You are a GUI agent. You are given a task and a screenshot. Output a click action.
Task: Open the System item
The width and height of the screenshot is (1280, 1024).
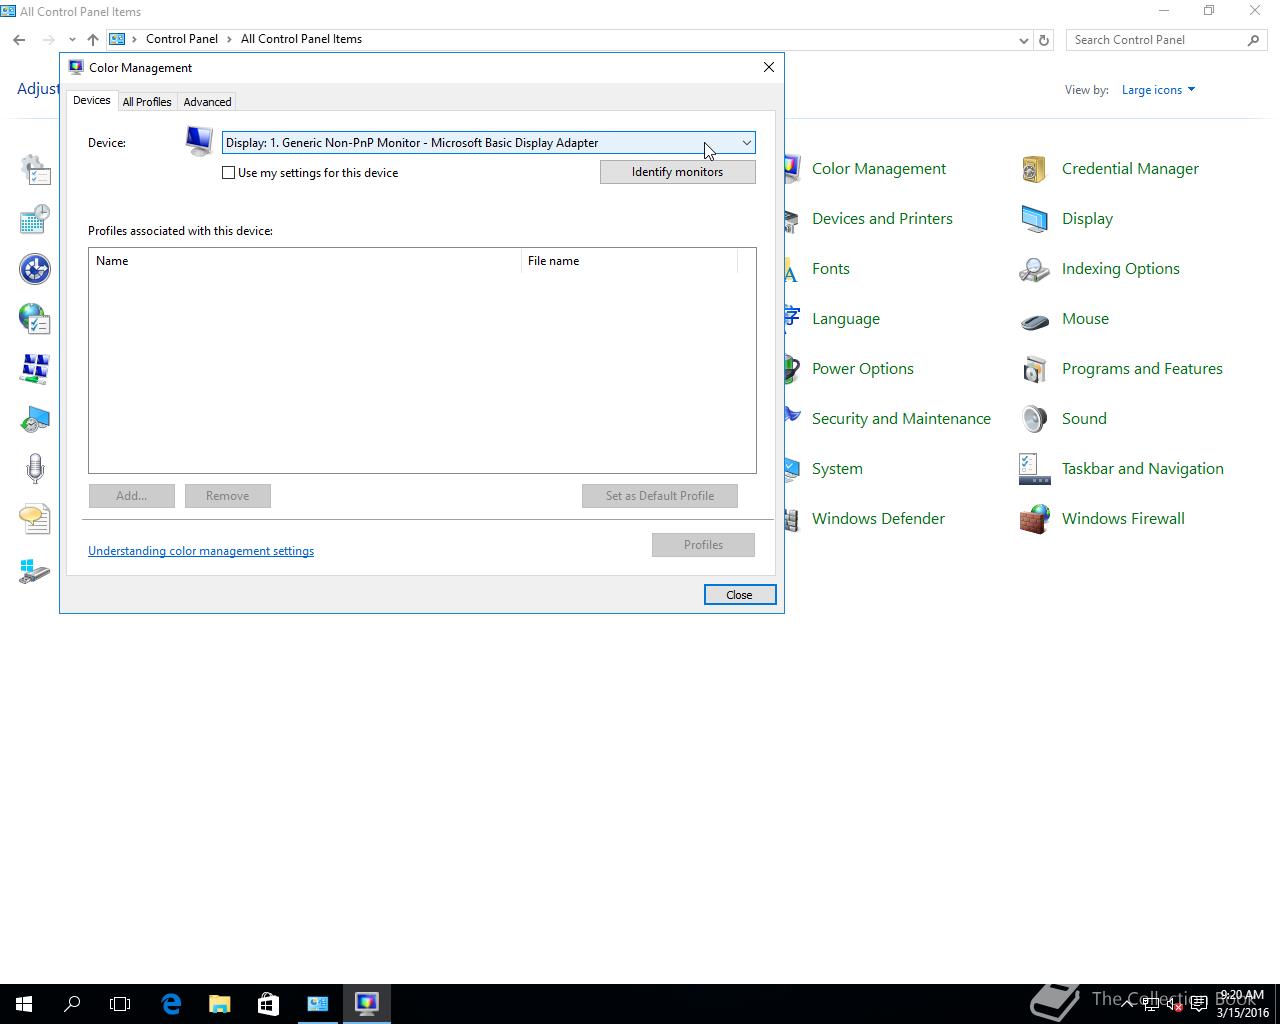(x=837, y=469)
